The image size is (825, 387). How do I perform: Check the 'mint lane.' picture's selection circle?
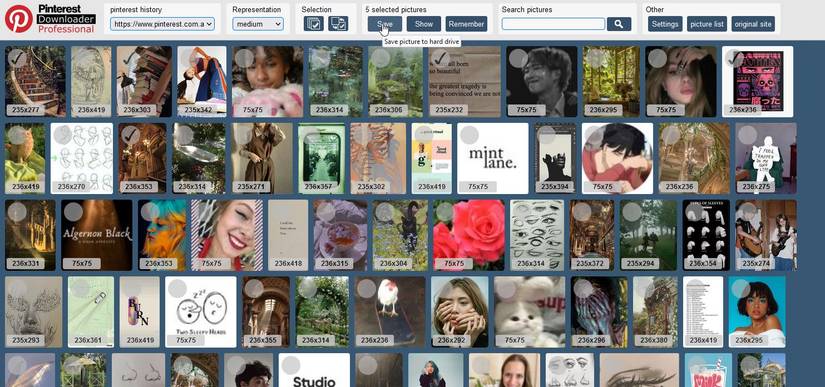click(x=469, y=135)
